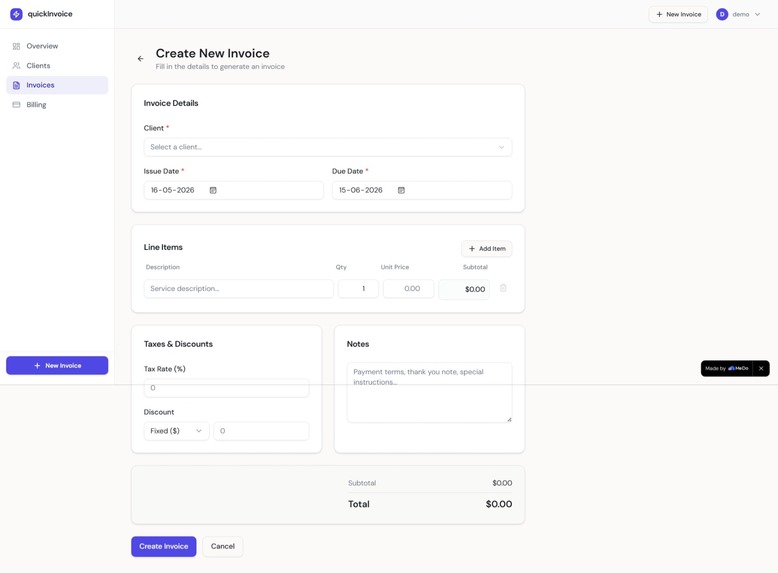Click the Add Item button

487,249
